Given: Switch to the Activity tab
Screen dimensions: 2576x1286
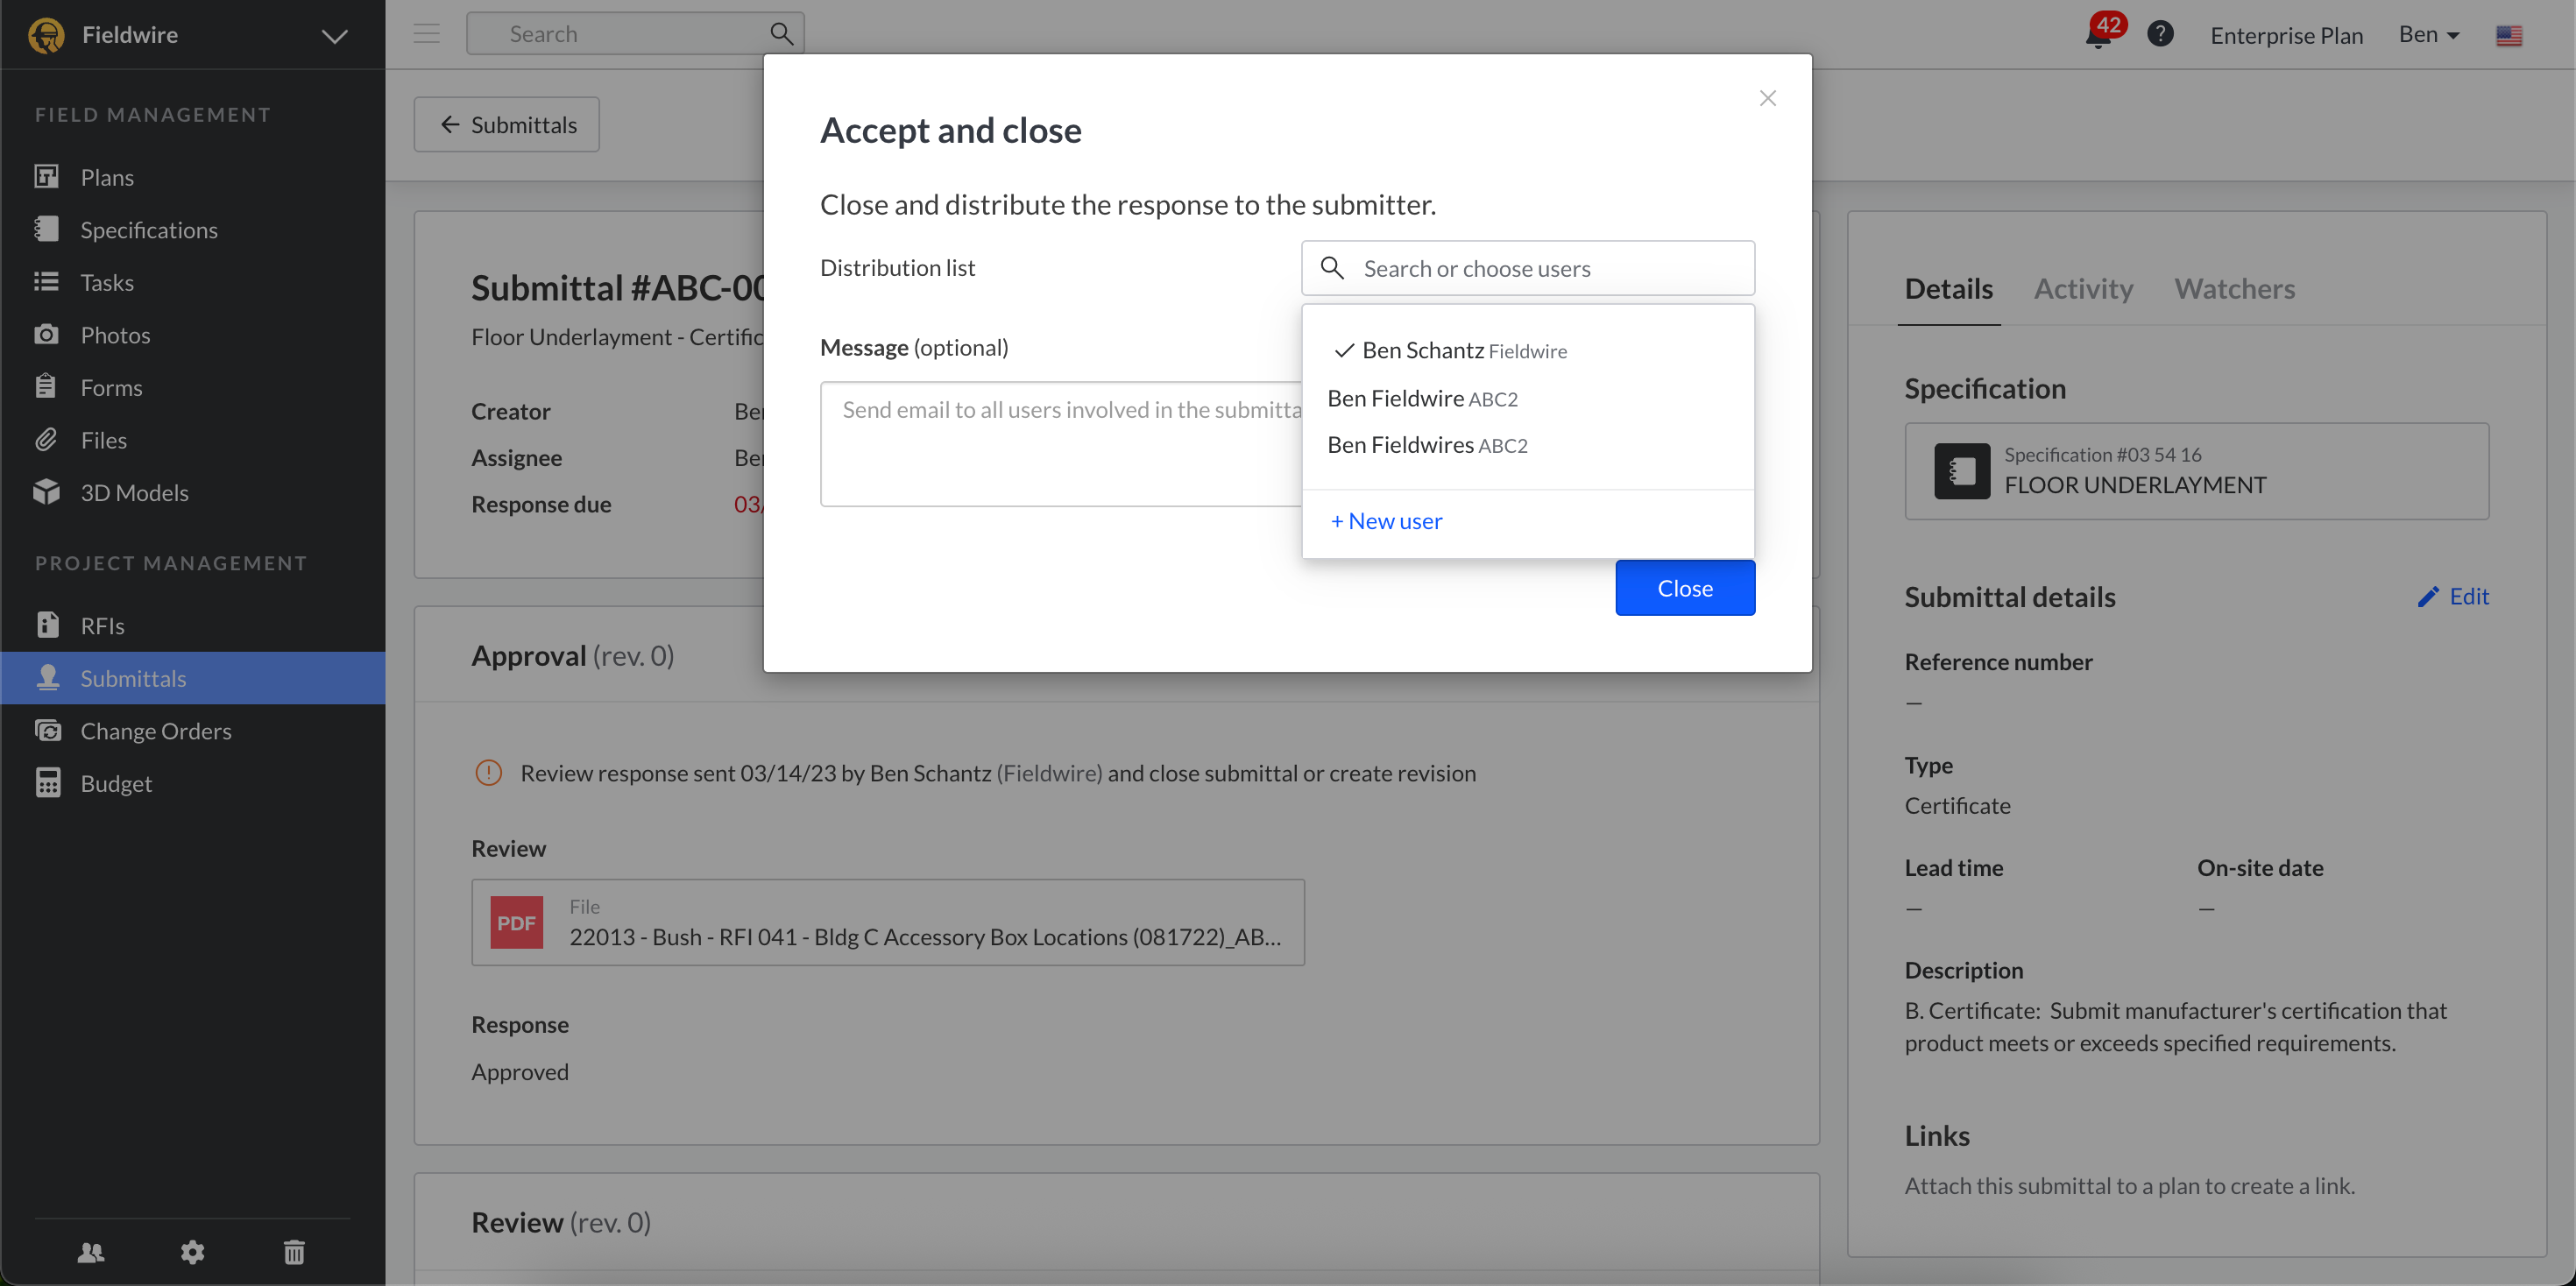Looking at the screenshot, I should click(x=2083, y=289).
